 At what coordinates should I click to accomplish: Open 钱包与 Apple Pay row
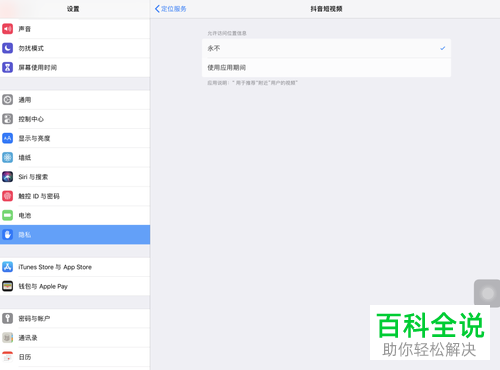tap(75, 286)
